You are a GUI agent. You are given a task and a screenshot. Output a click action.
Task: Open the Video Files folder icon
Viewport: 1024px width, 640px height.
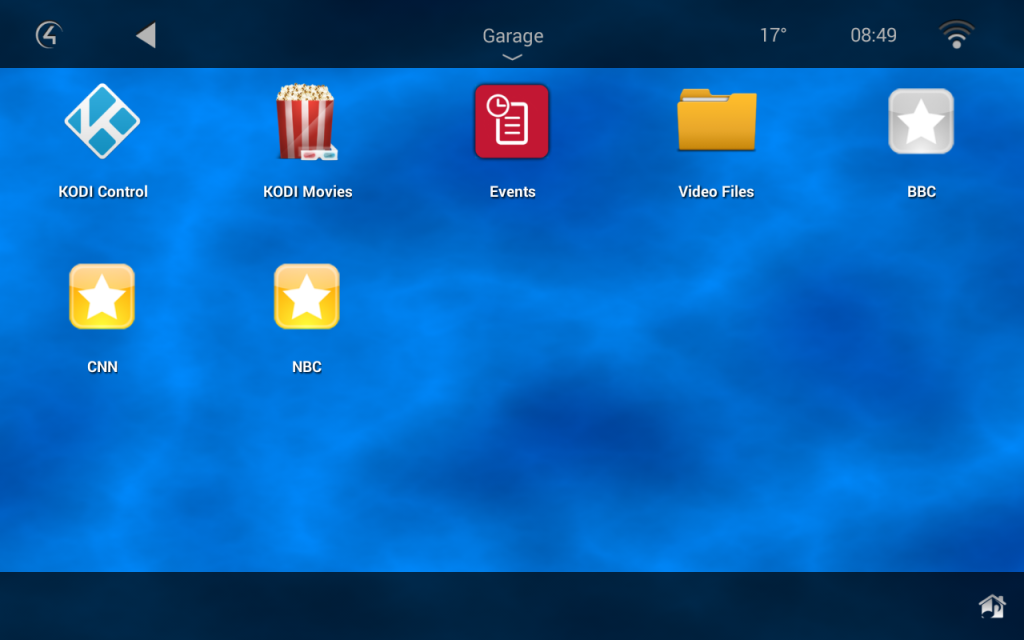(x=716, y=120)
